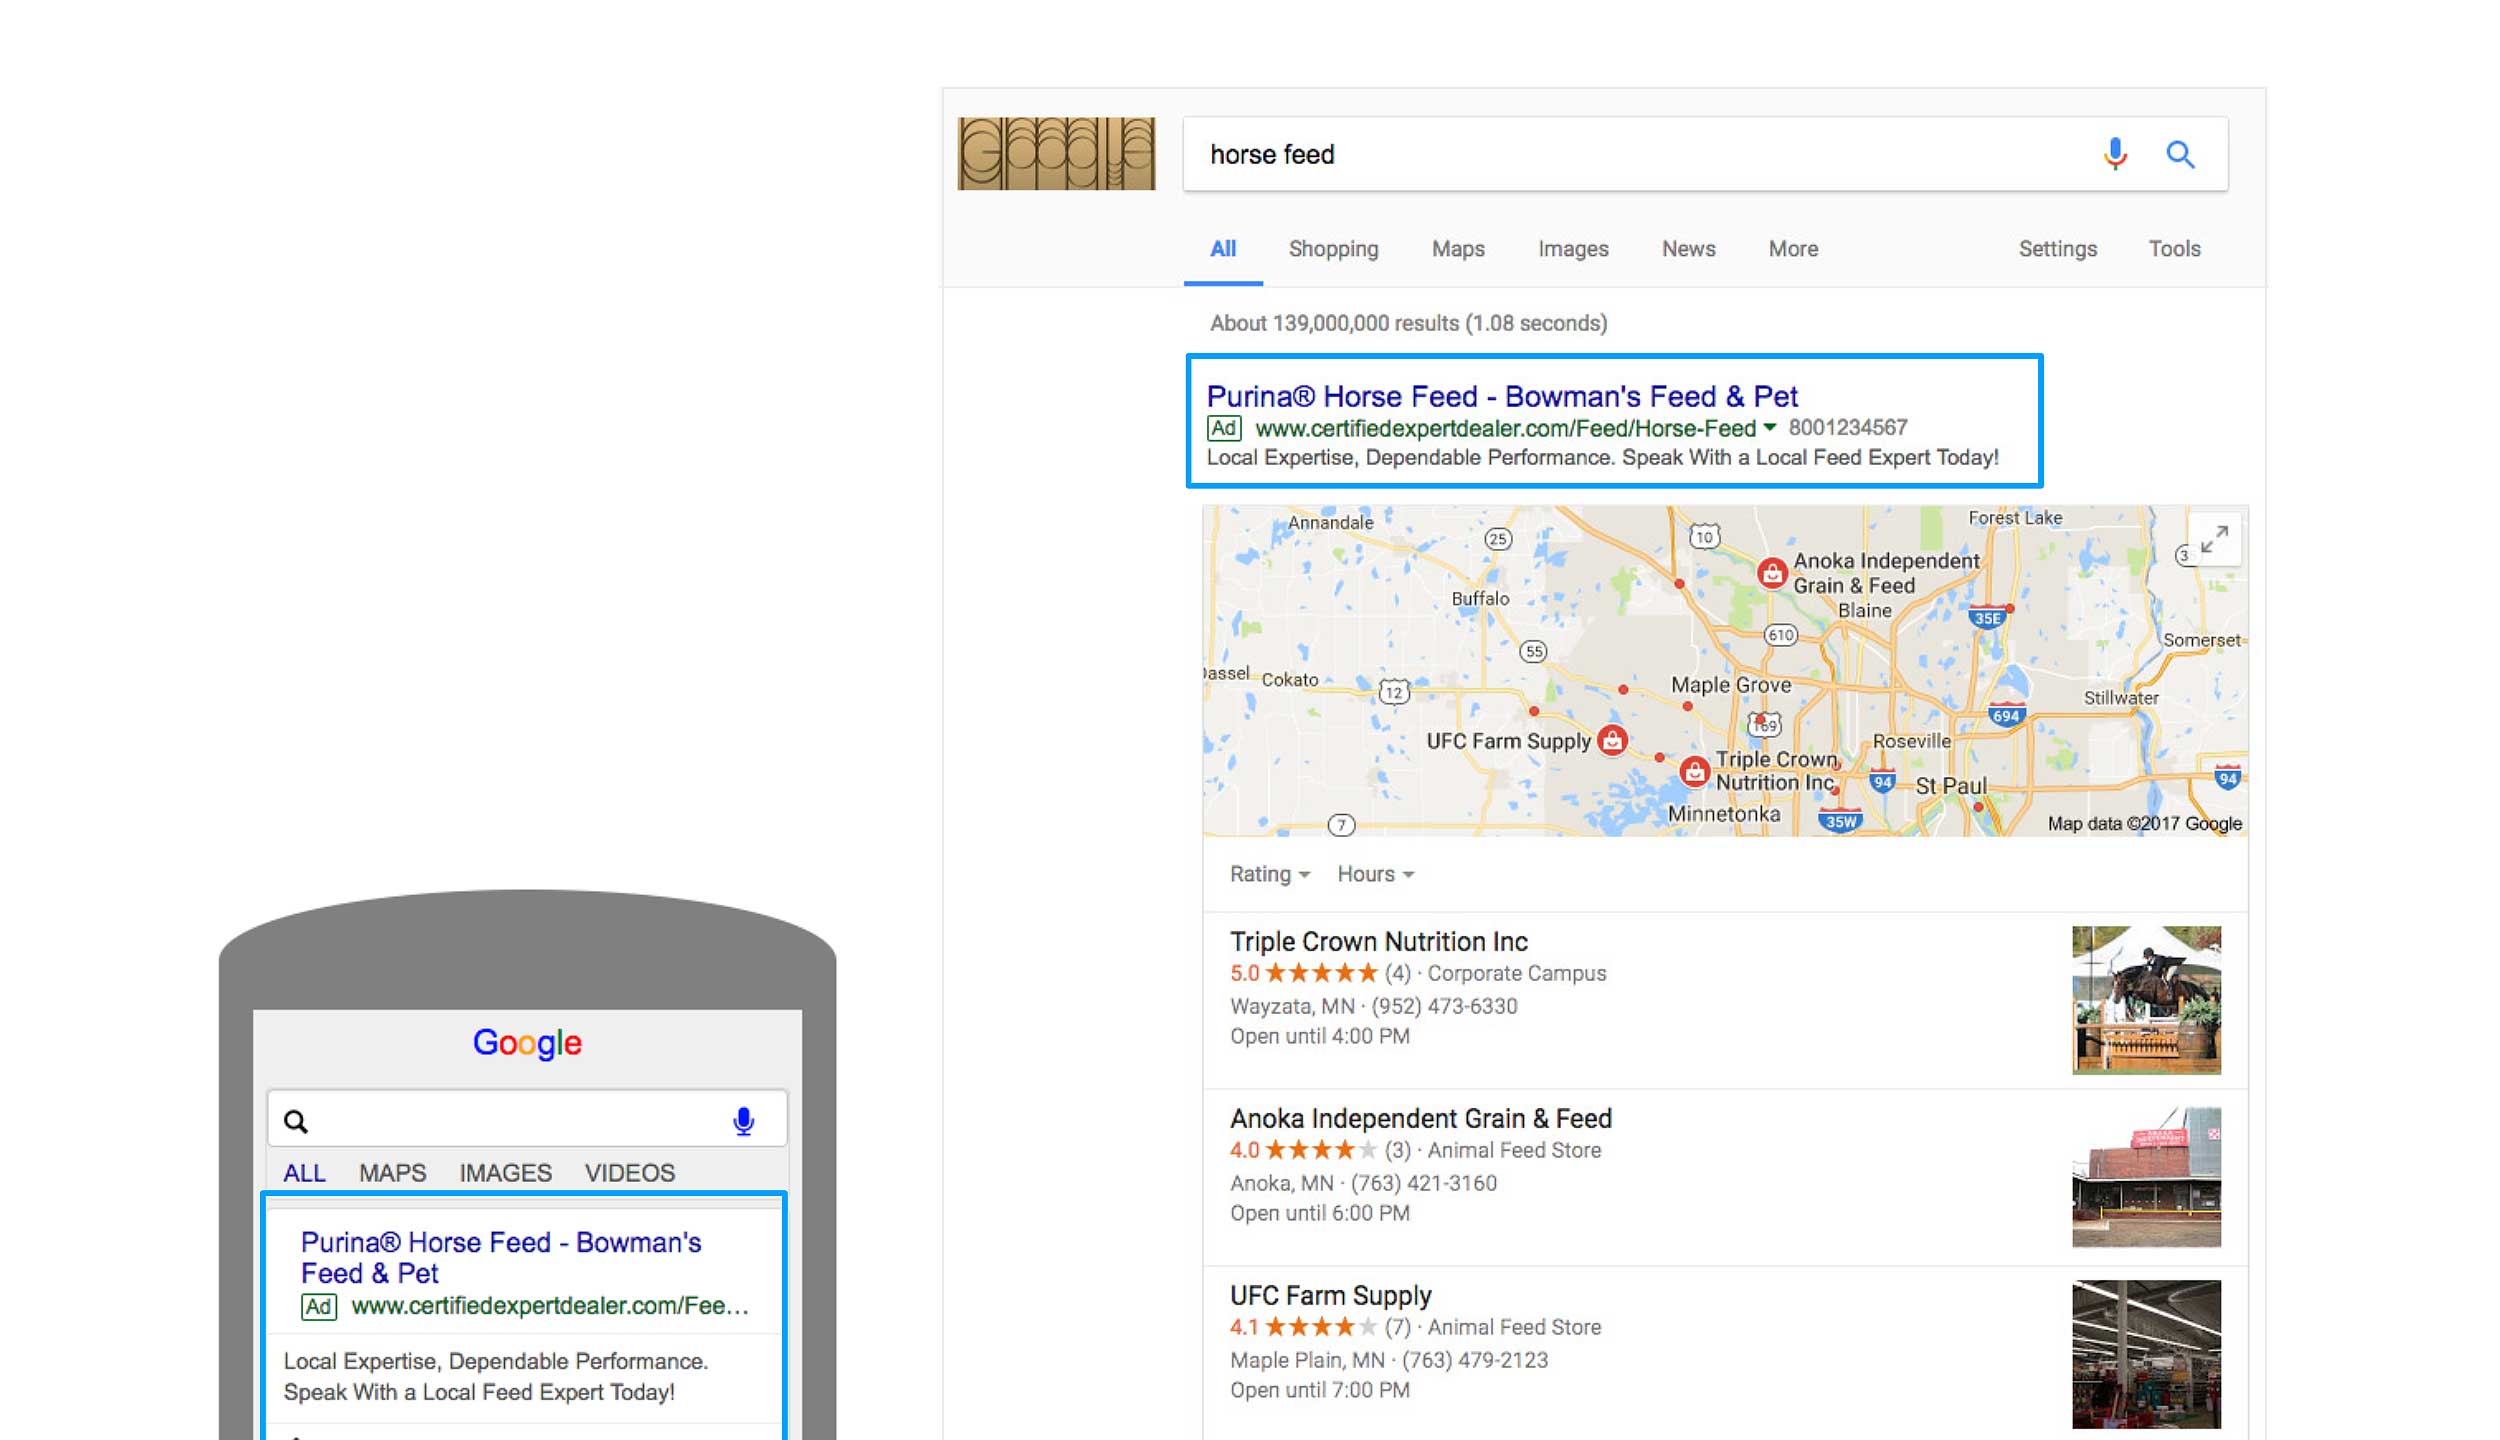Open search Settings
This screenshot has height=1440, width=2500.
coord(2057,249)
